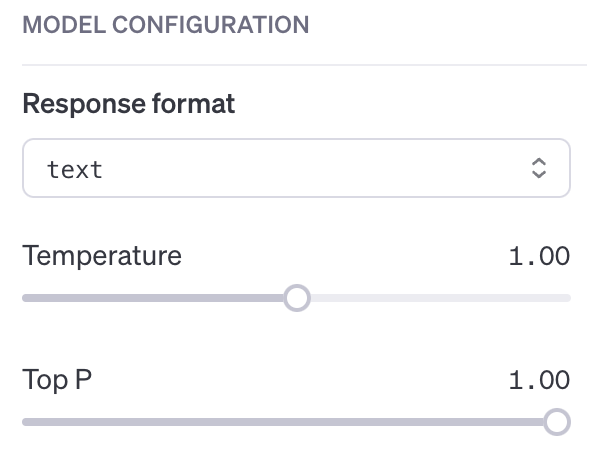
Task: Click the Temperature label
Action: pyautogui.click(x=102, y=256)
